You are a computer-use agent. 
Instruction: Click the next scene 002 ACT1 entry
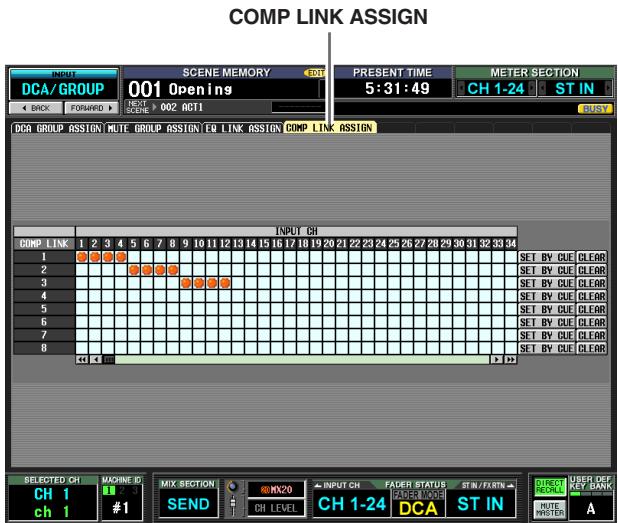click(182, 107)
